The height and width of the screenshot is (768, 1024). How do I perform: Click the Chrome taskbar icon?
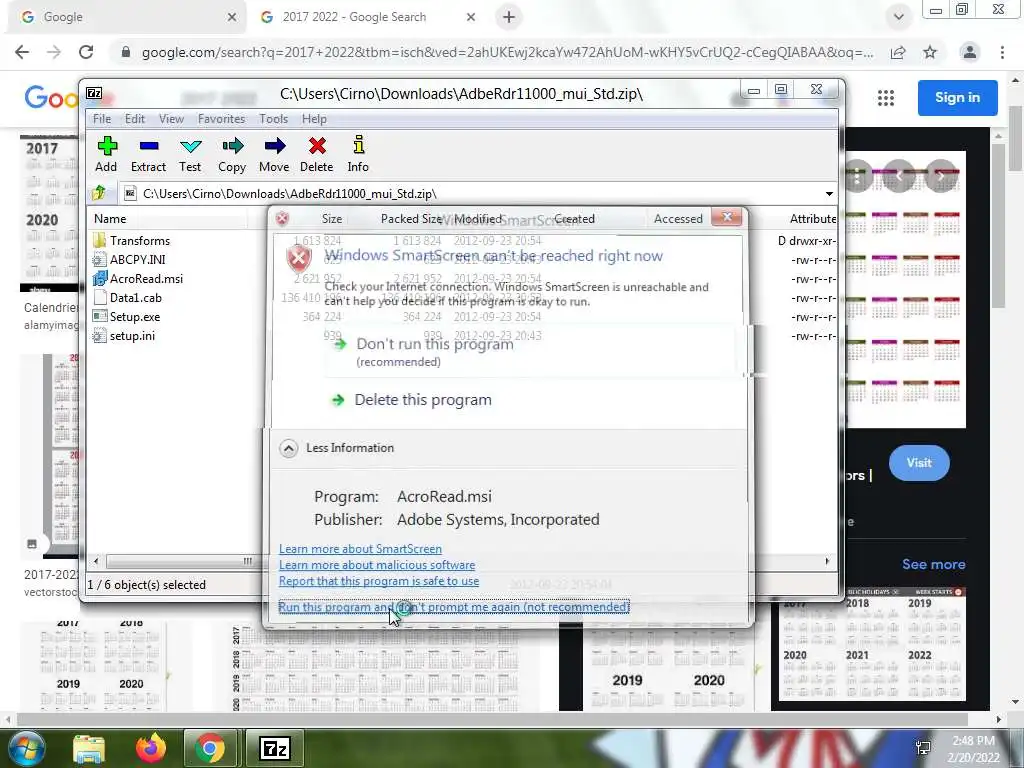(x=210, y=748)
